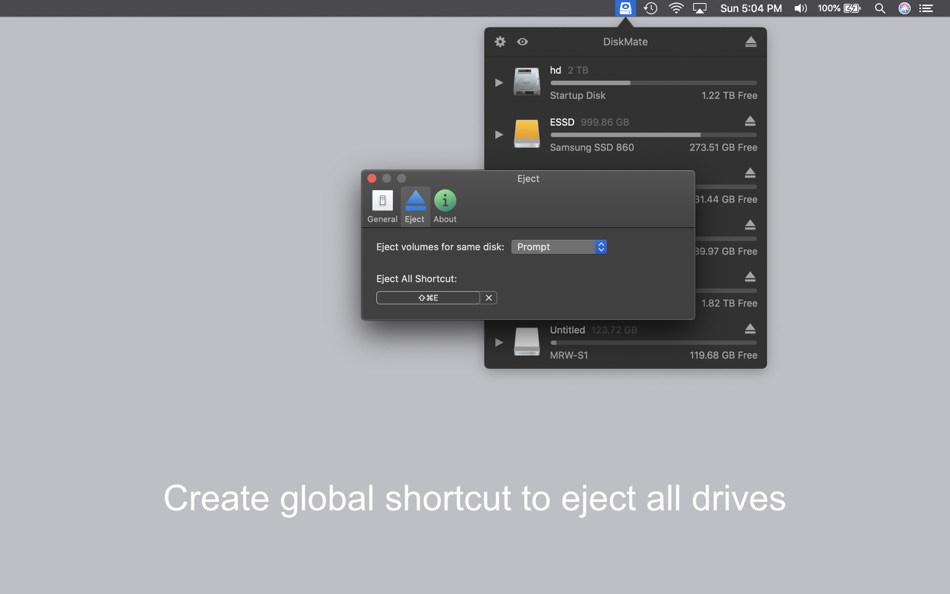This screenshot has width=950, height=594.
Task: Click the Untitled usage progress bar
Action: tap(653, 342)
